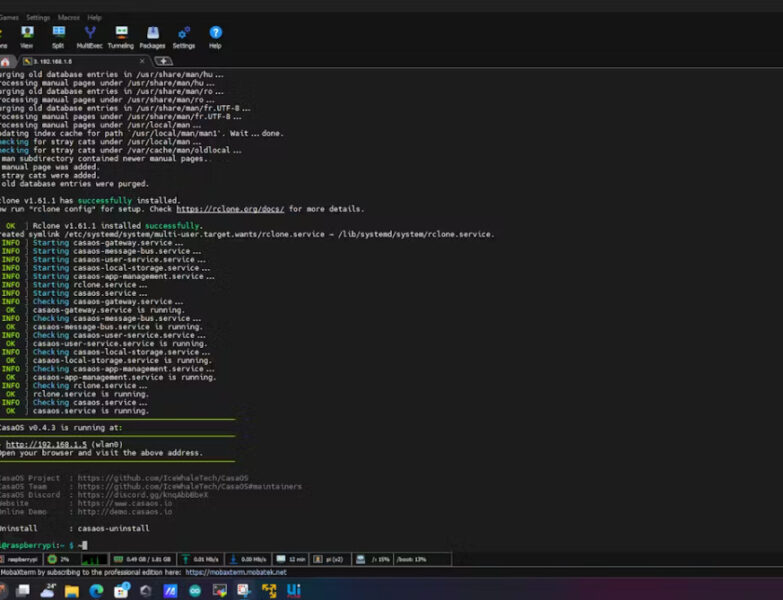Open the rclone.org/docs link
Viewport: 783px width, 600px height.
pos(237,210)
